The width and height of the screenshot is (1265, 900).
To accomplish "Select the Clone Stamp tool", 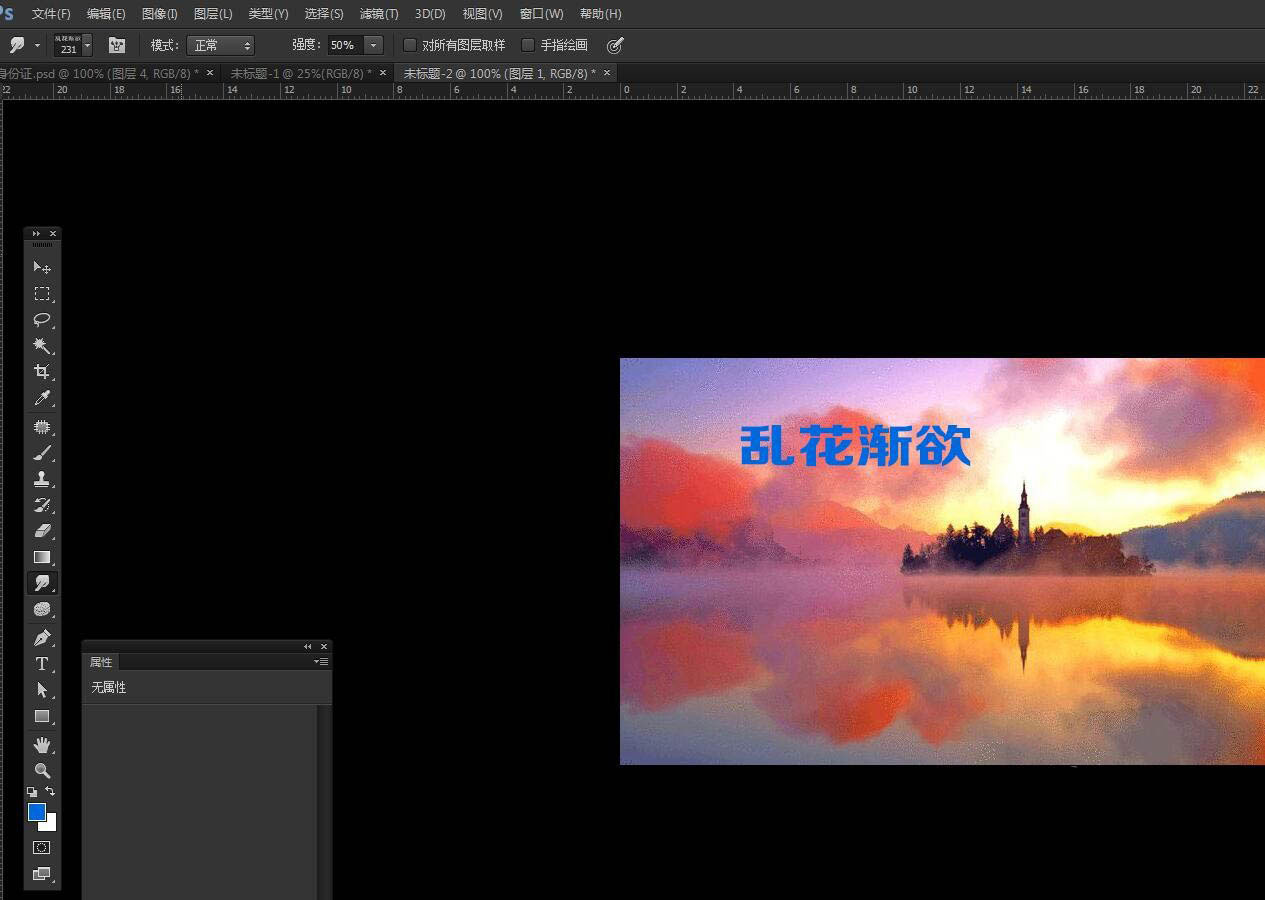I will 42,479.
